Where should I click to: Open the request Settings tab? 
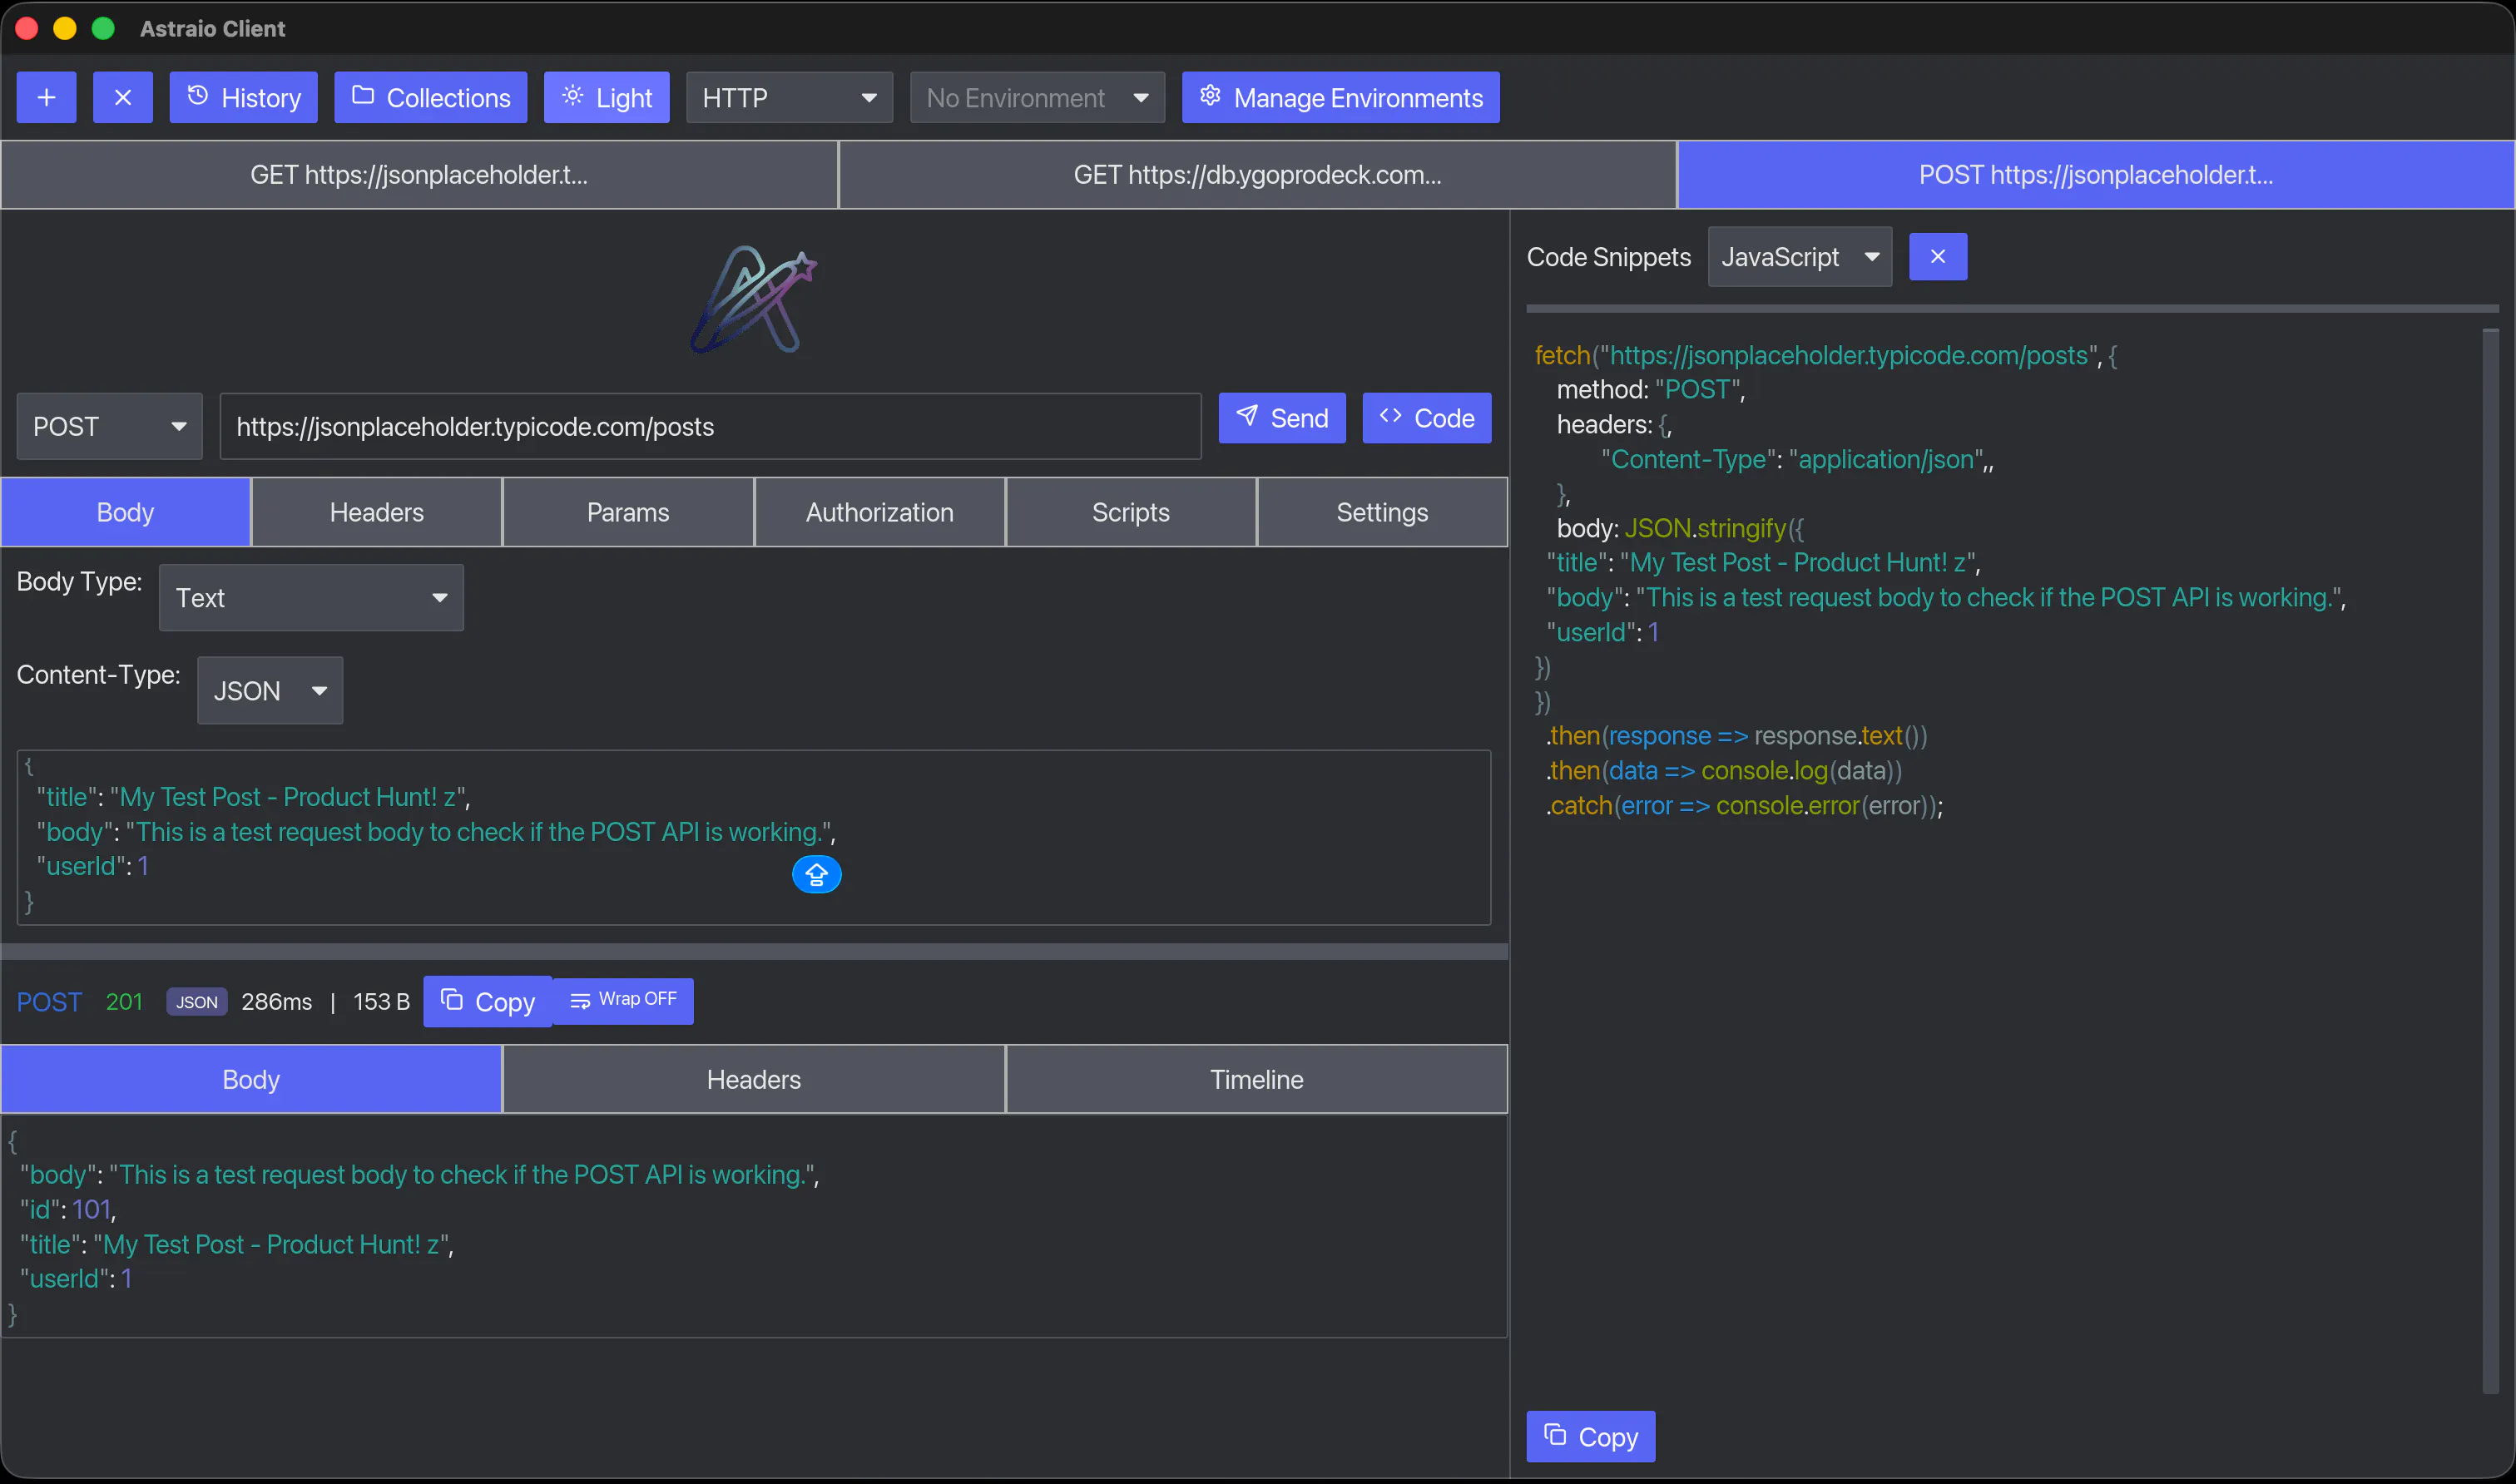click(1382, 512)
